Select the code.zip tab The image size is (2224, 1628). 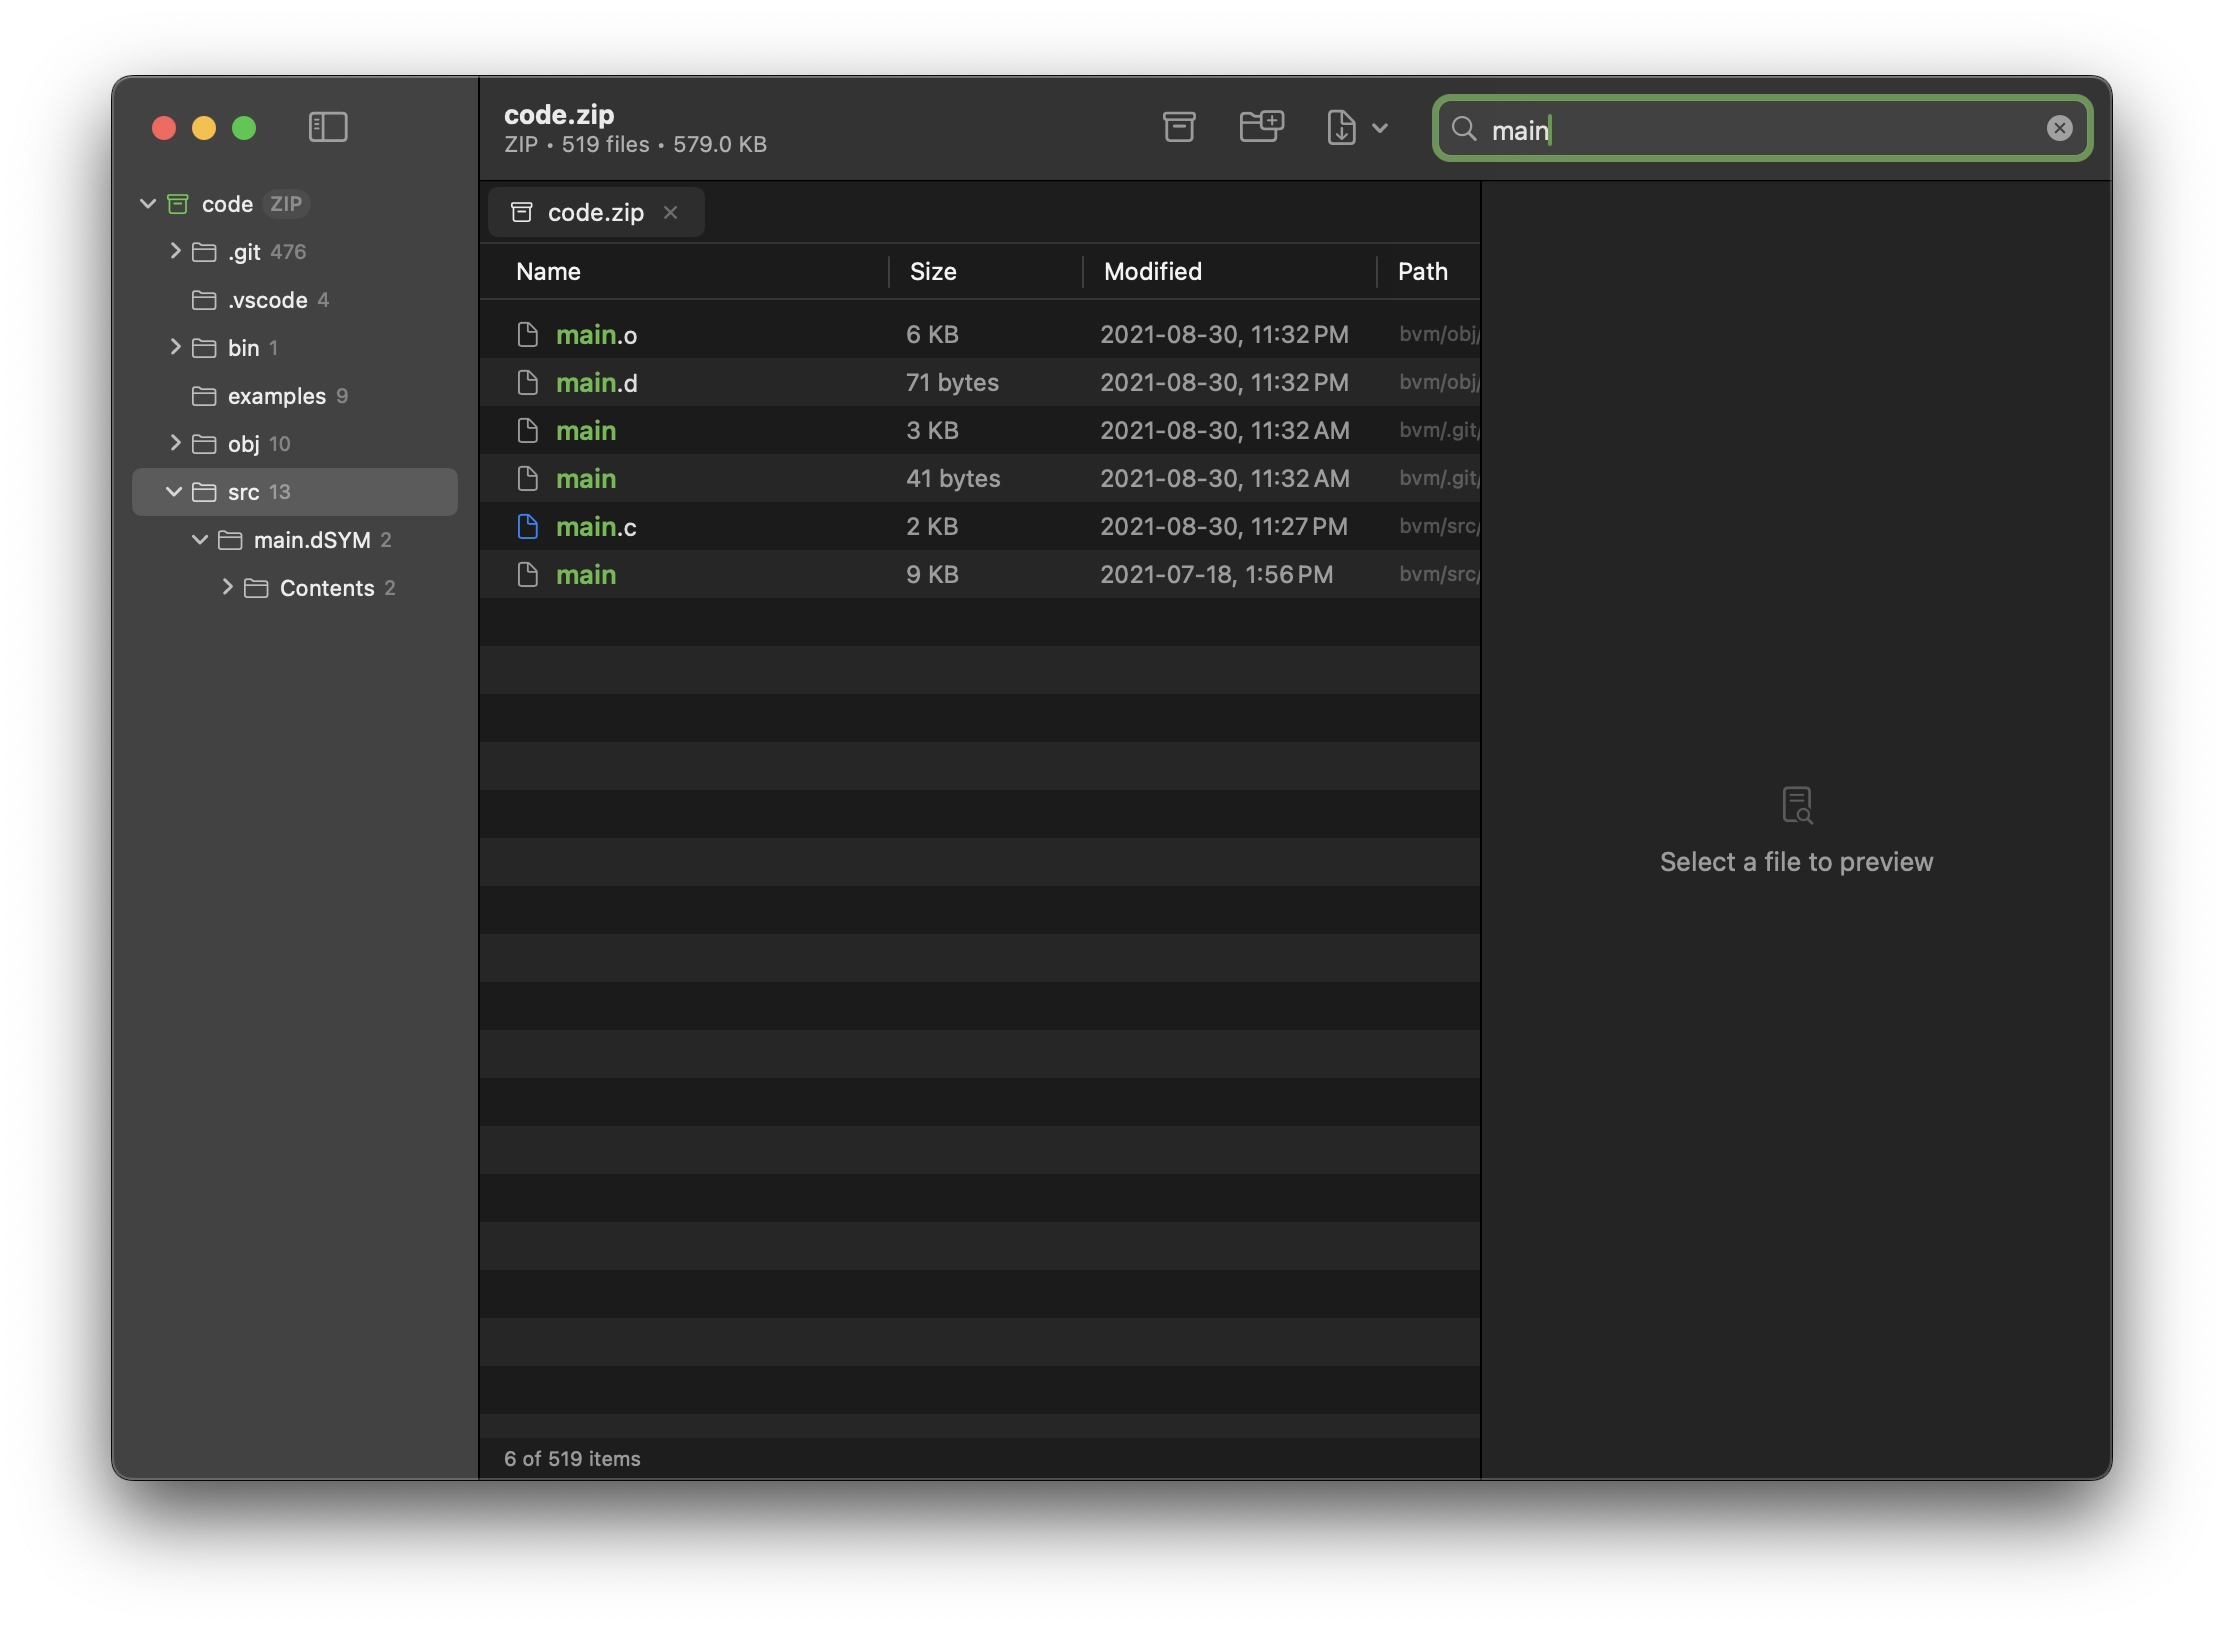(x=596, y=212)
